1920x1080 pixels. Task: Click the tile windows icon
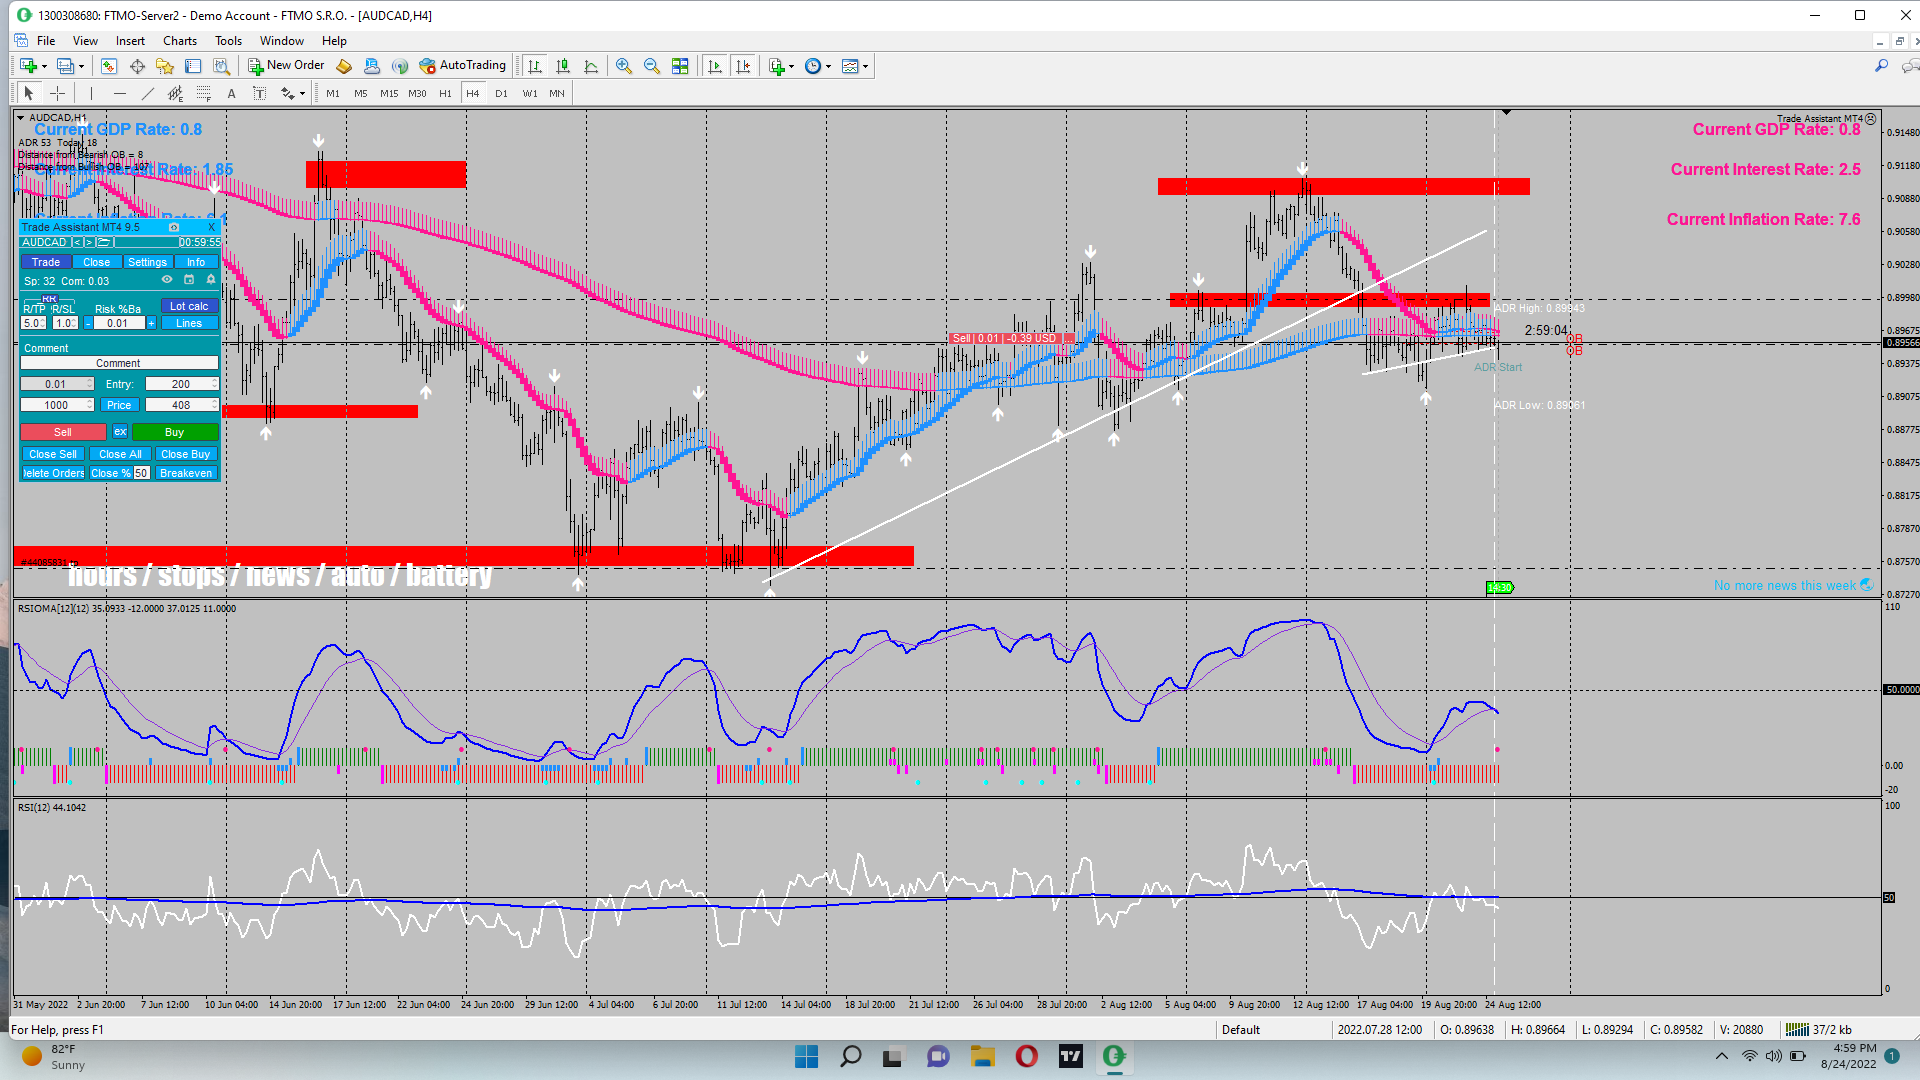(x=680, y=66)
